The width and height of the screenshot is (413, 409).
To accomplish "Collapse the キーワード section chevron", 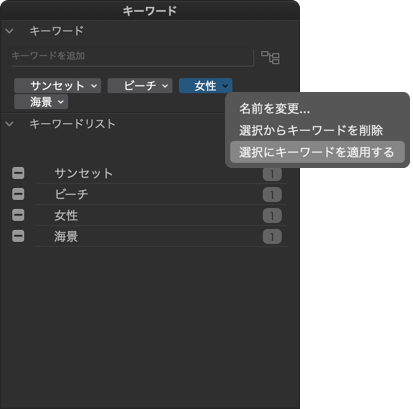I will coord(9,31).
